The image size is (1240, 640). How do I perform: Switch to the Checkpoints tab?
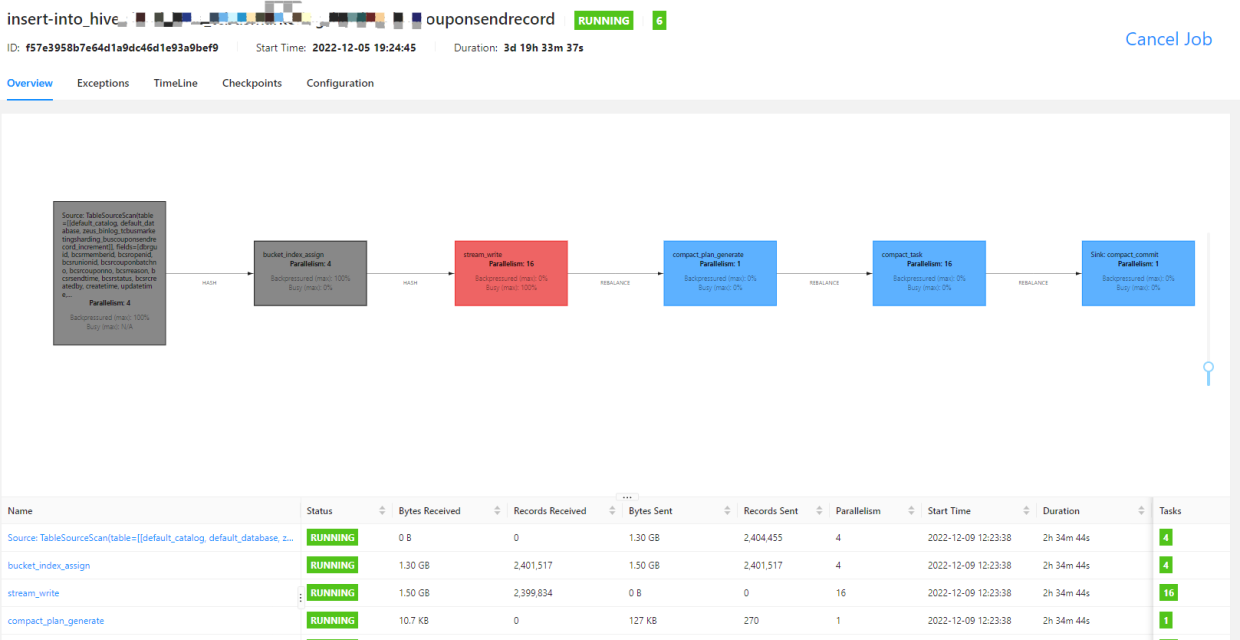(252, 83)
